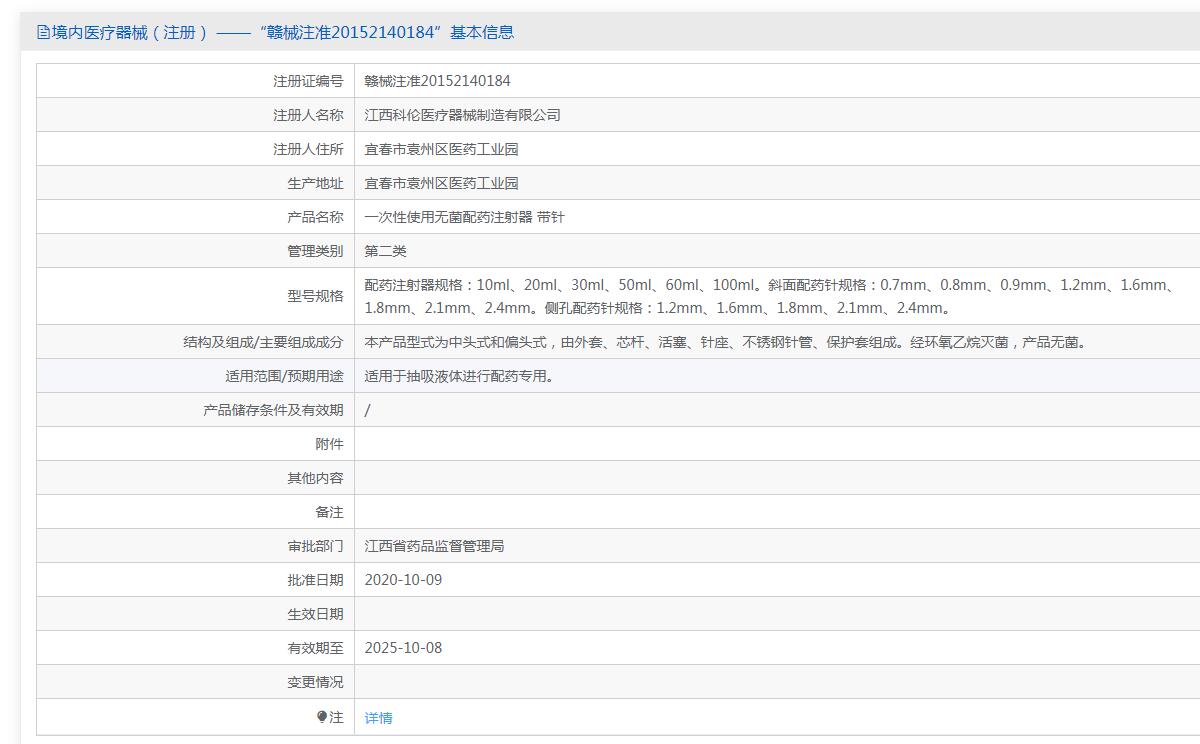The image size is (1200, 744).
Task: Select the 第二类 management category value
Action: click(385, 251)
